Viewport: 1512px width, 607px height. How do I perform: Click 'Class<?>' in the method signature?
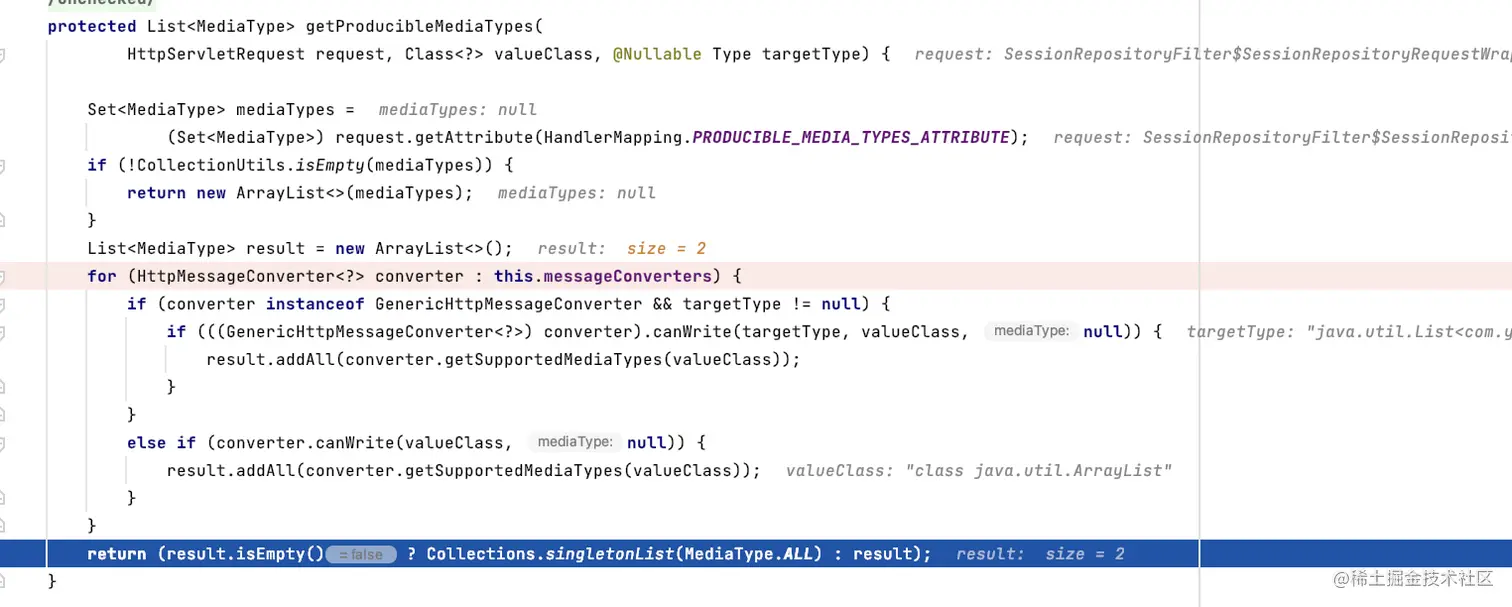pyautogui.click(x=444, y=54)
